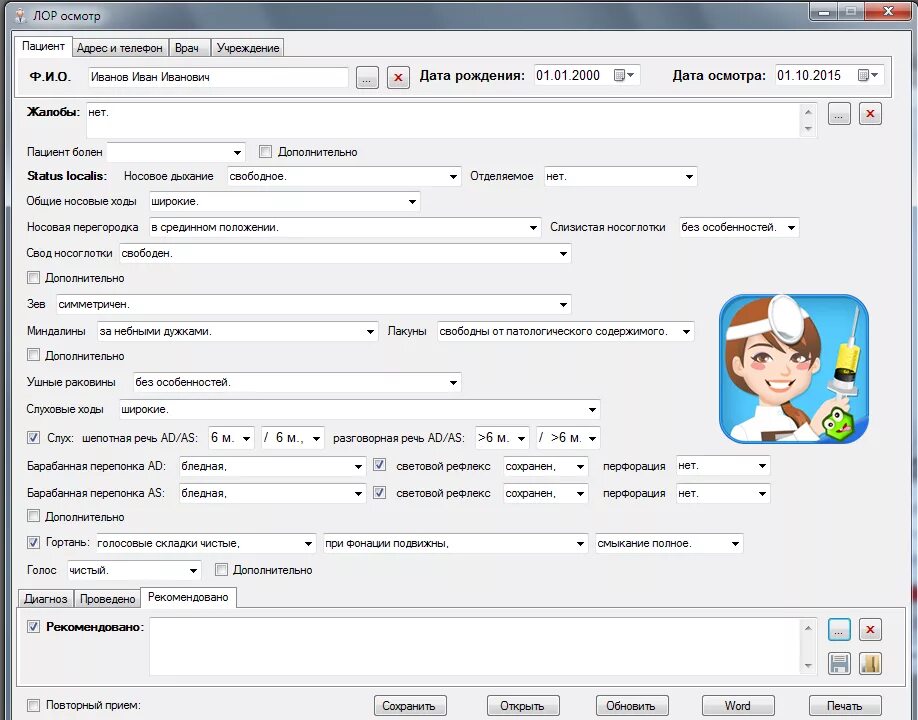Export via the Word button
This screenshot has width=918, height=720.
pyautogui.click(x=738, y=706)
